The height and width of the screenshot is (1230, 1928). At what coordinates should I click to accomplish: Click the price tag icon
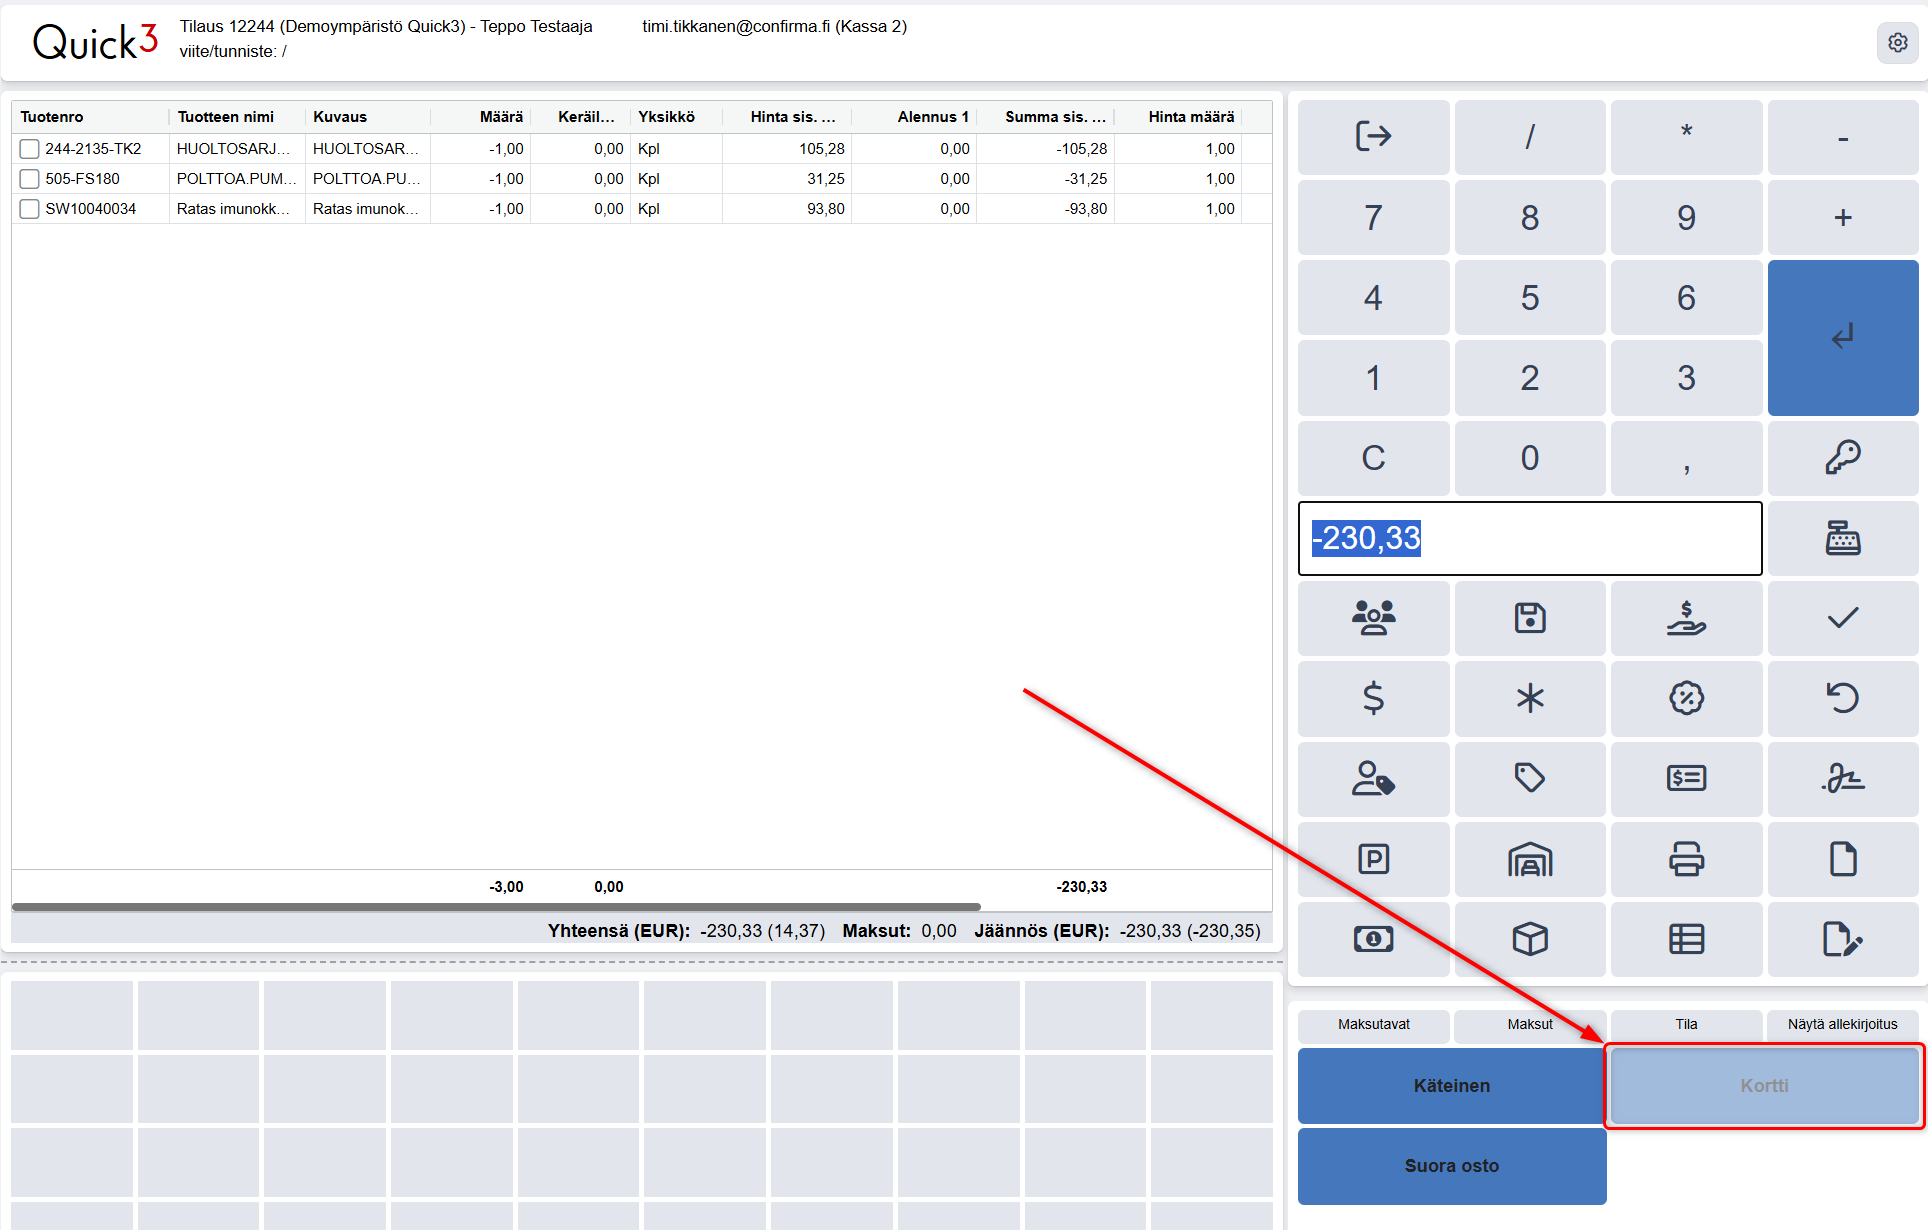[x=1529, y=778]
